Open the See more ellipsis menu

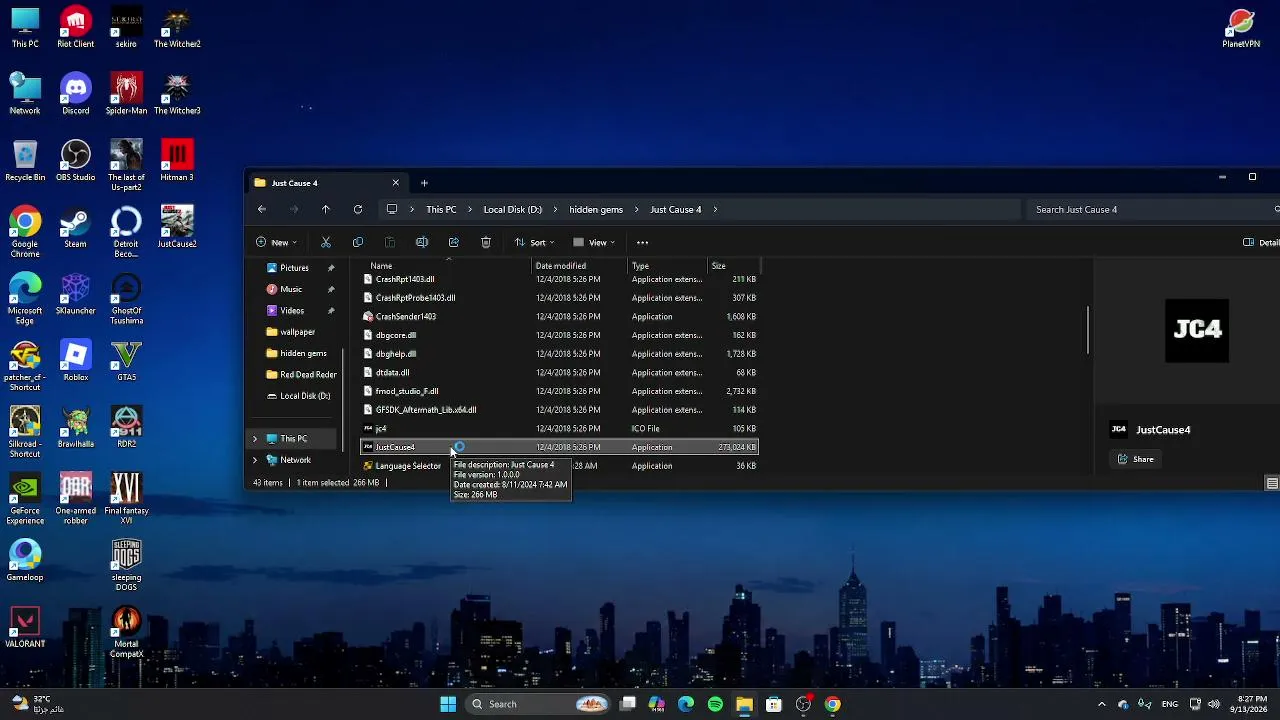point(643,242)
